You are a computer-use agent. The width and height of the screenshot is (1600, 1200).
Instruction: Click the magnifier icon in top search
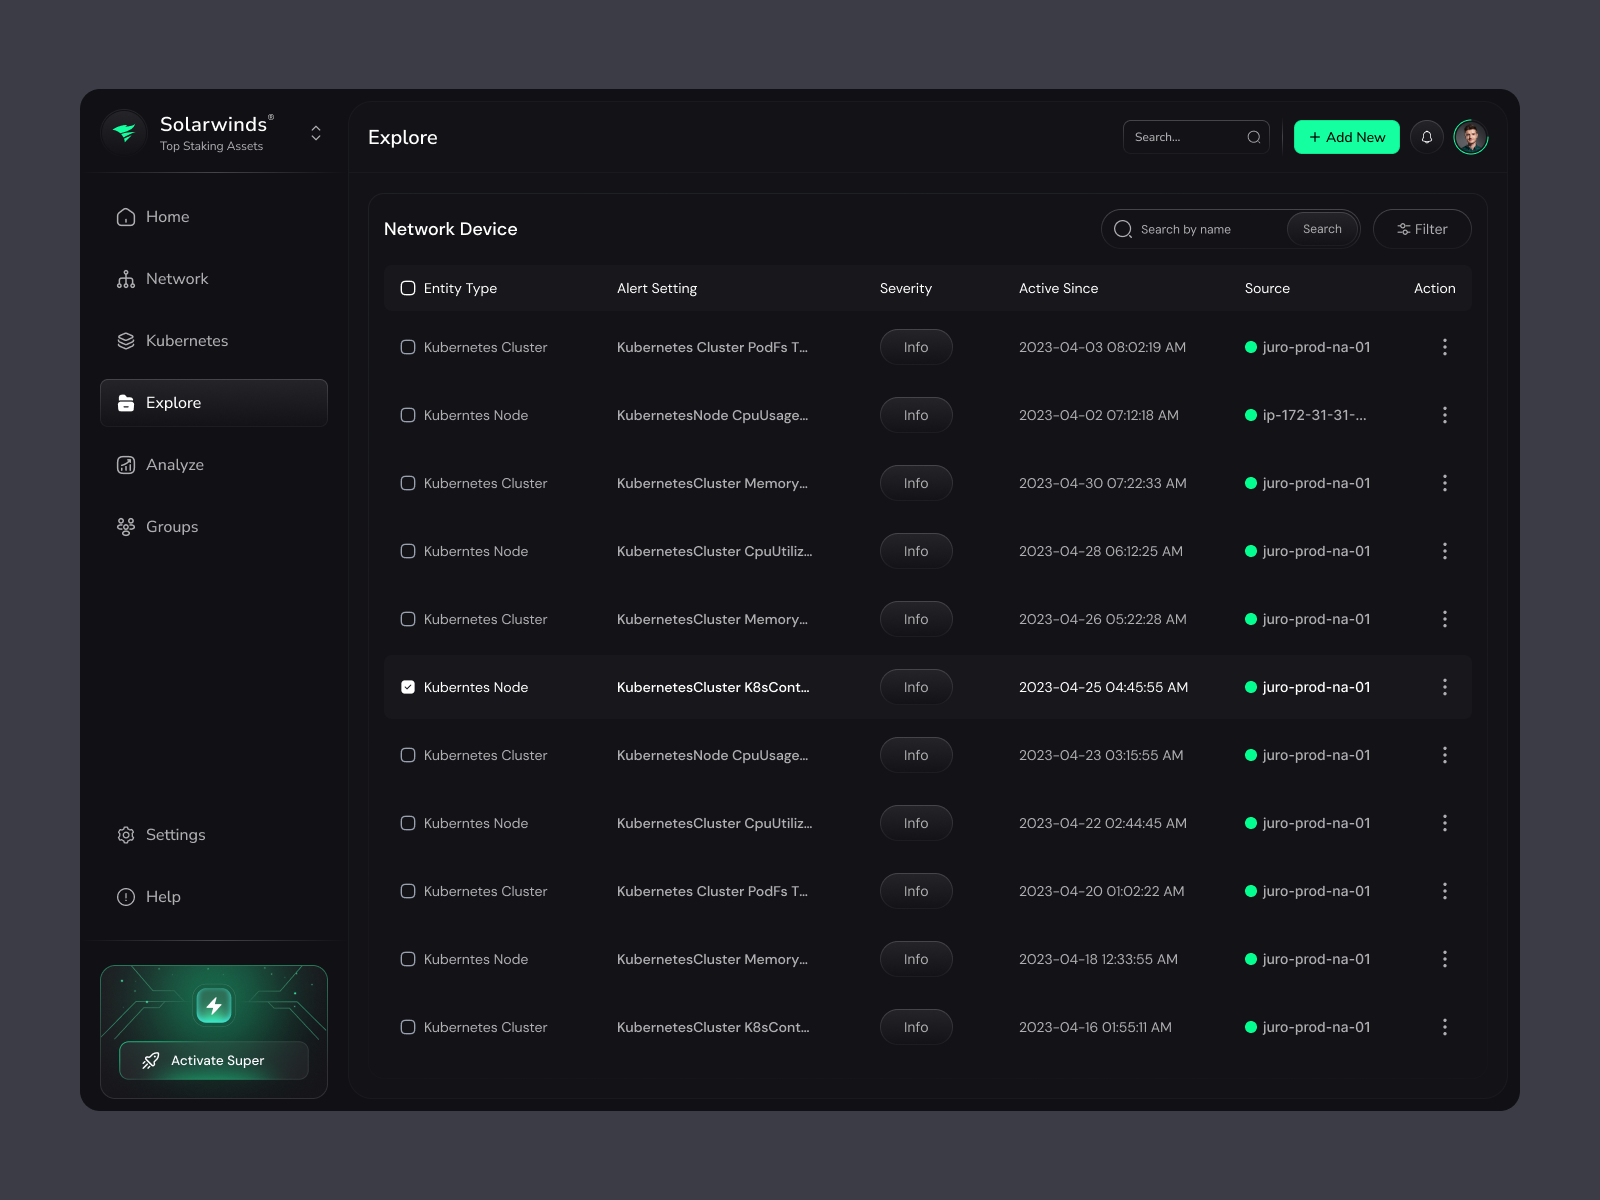point(1254,137)
